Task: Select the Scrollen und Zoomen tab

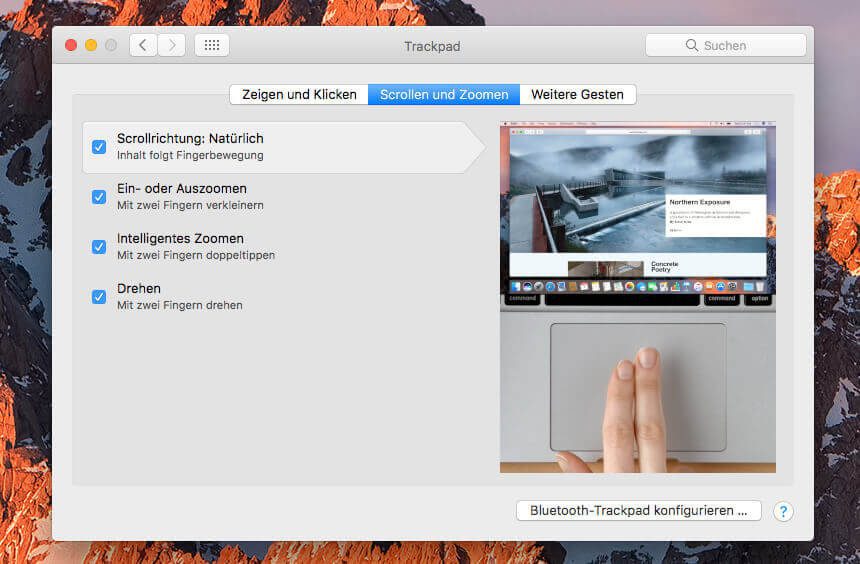Action: click(x=443, y=95)
